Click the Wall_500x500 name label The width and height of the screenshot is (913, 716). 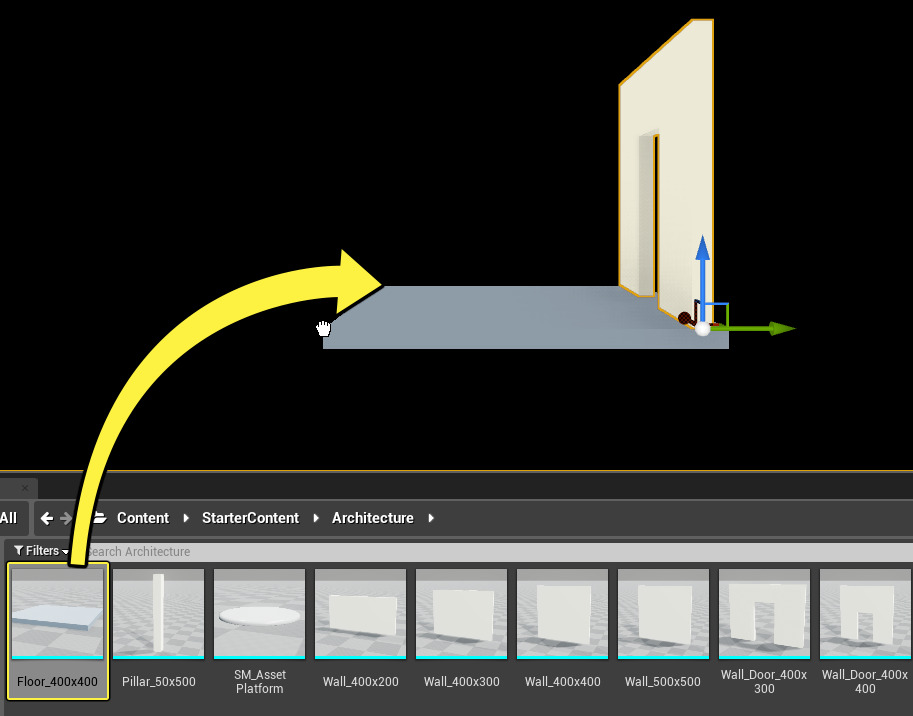663,682
